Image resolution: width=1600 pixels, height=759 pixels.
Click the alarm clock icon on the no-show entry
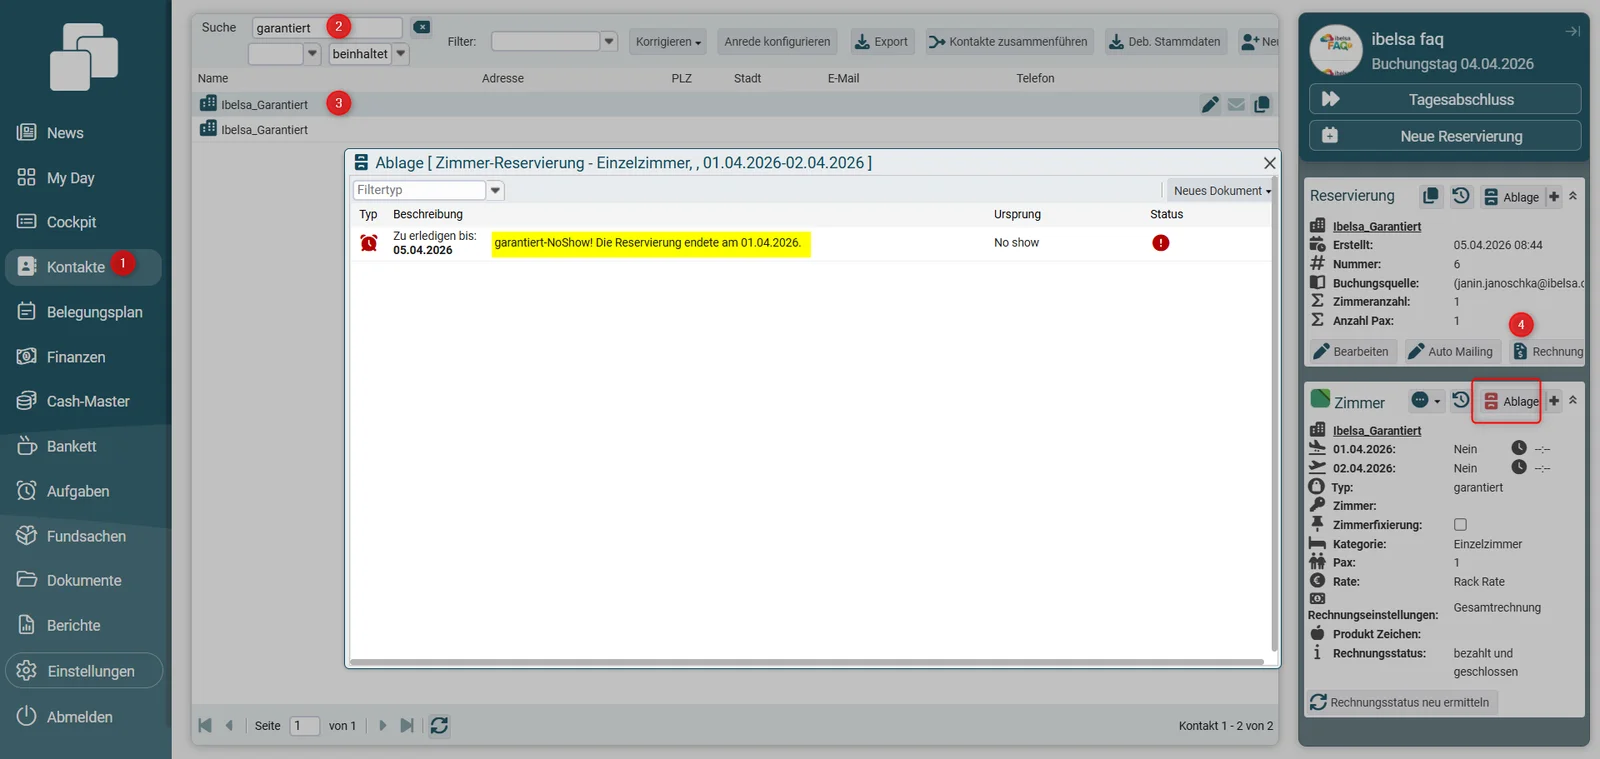[369, 243]
